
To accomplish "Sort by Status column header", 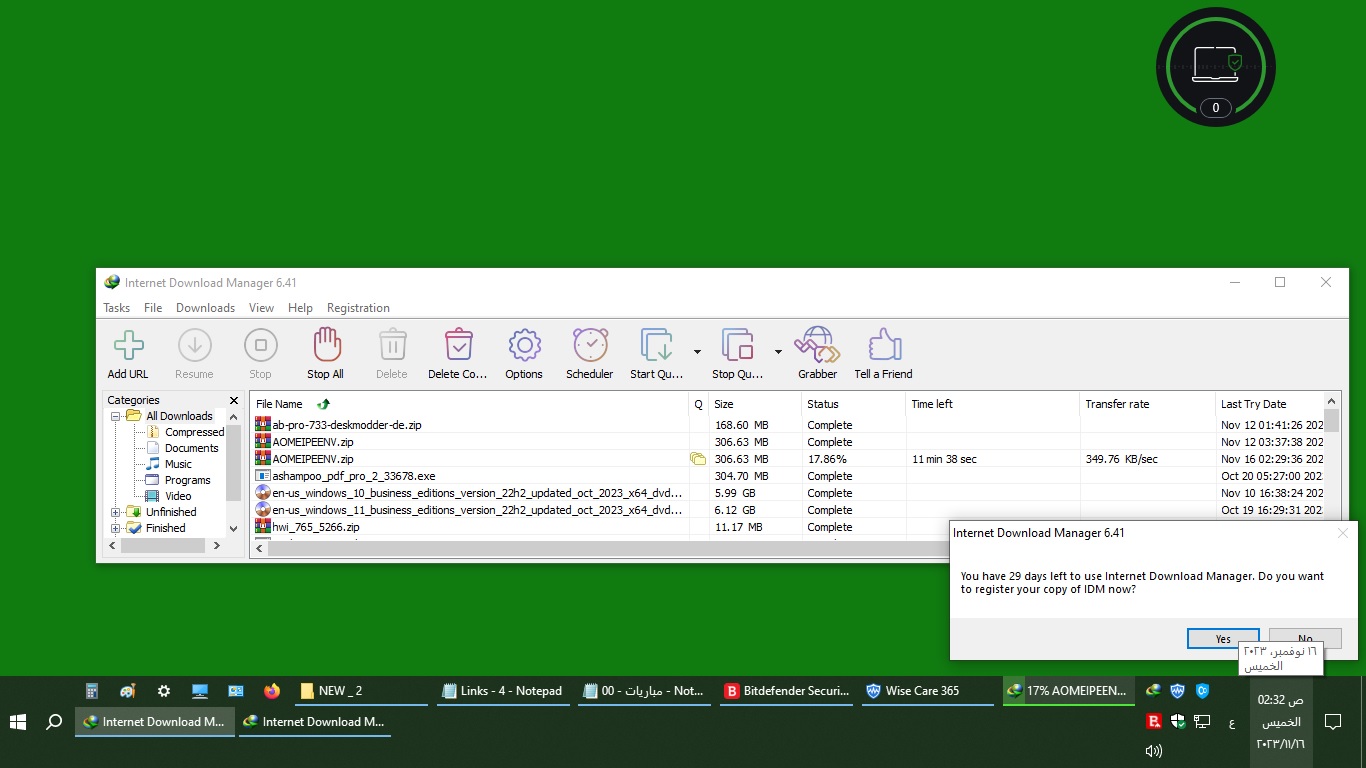I will [x=853, y=404].
